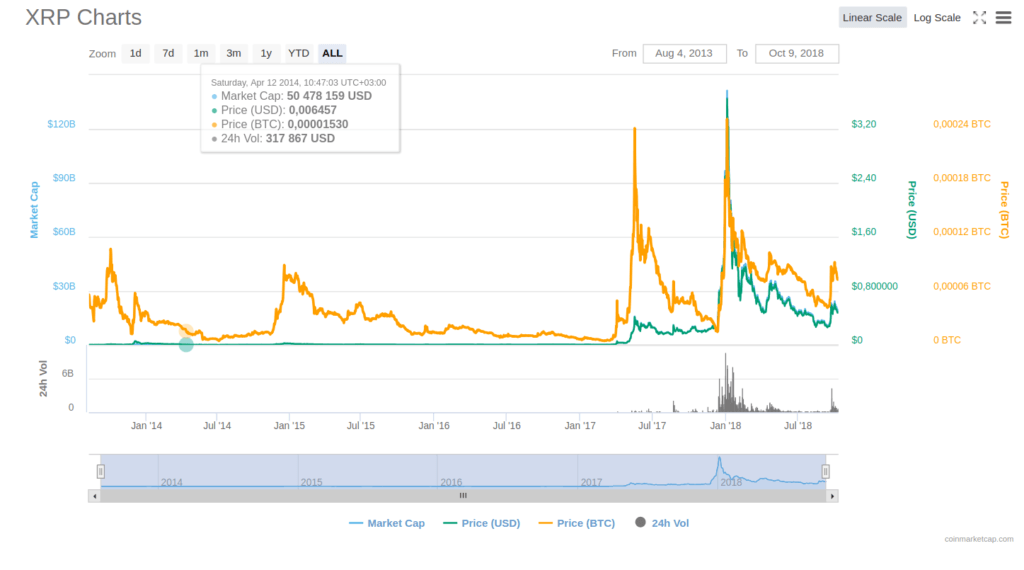This screenshot has width=1024, height=570.
Task: Hide the Price (BTC) legend series
Action: point(576,523)
